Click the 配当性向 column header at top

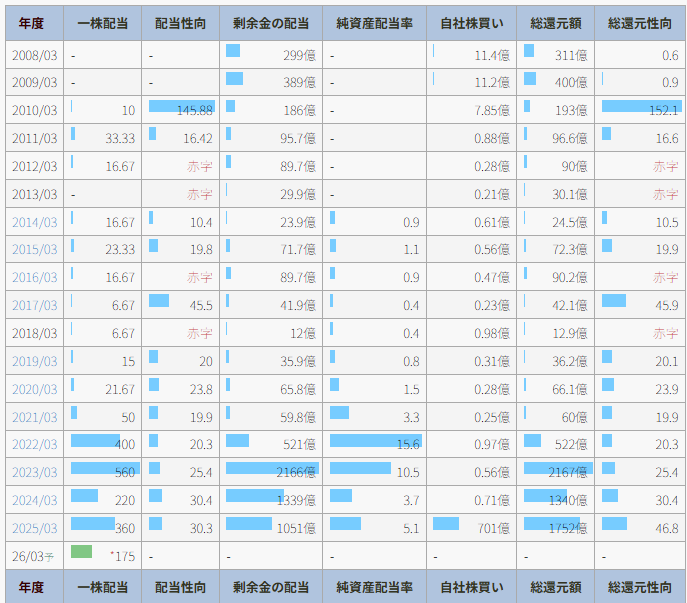point(180,23)
